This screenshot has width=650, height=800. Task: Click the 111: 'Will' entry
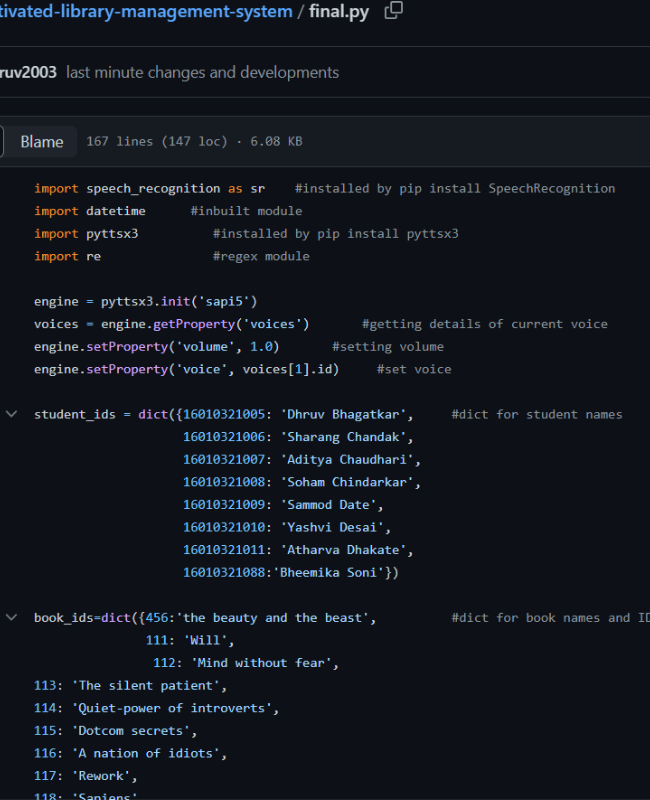click(x=190, y=640)
